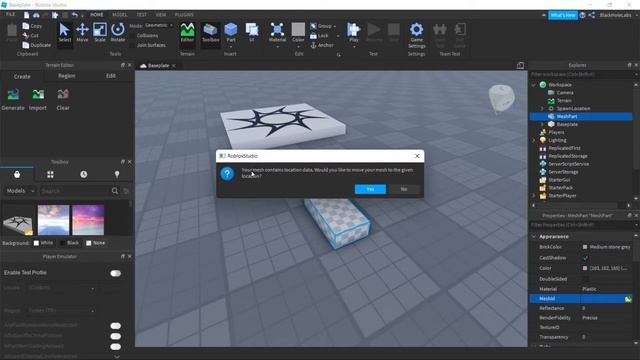The height and width of the screenshot is (360, 640).
Task: Close the RobloxStudio dialog
Action: (x=417, y=156)
